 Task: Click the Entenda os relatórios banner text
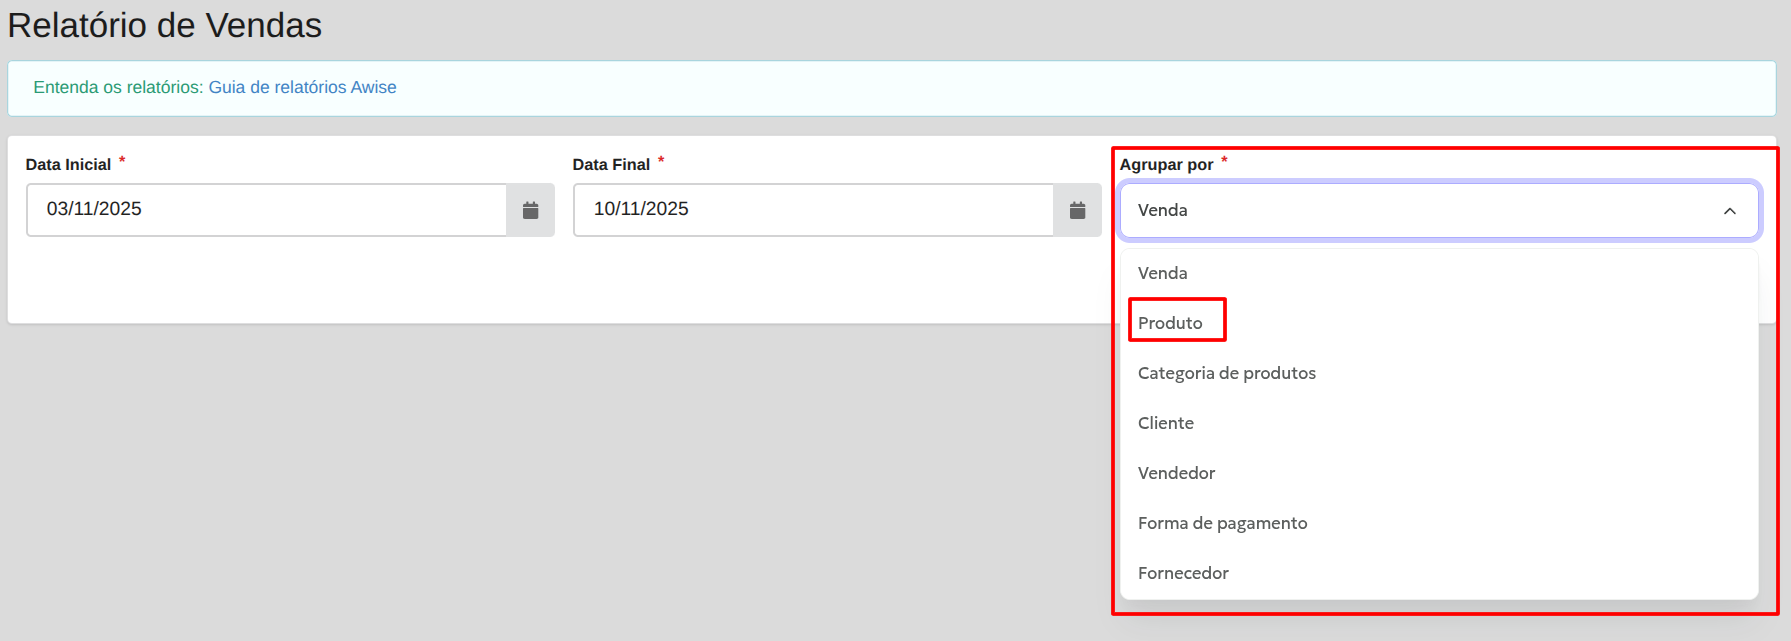coord(118,87)
